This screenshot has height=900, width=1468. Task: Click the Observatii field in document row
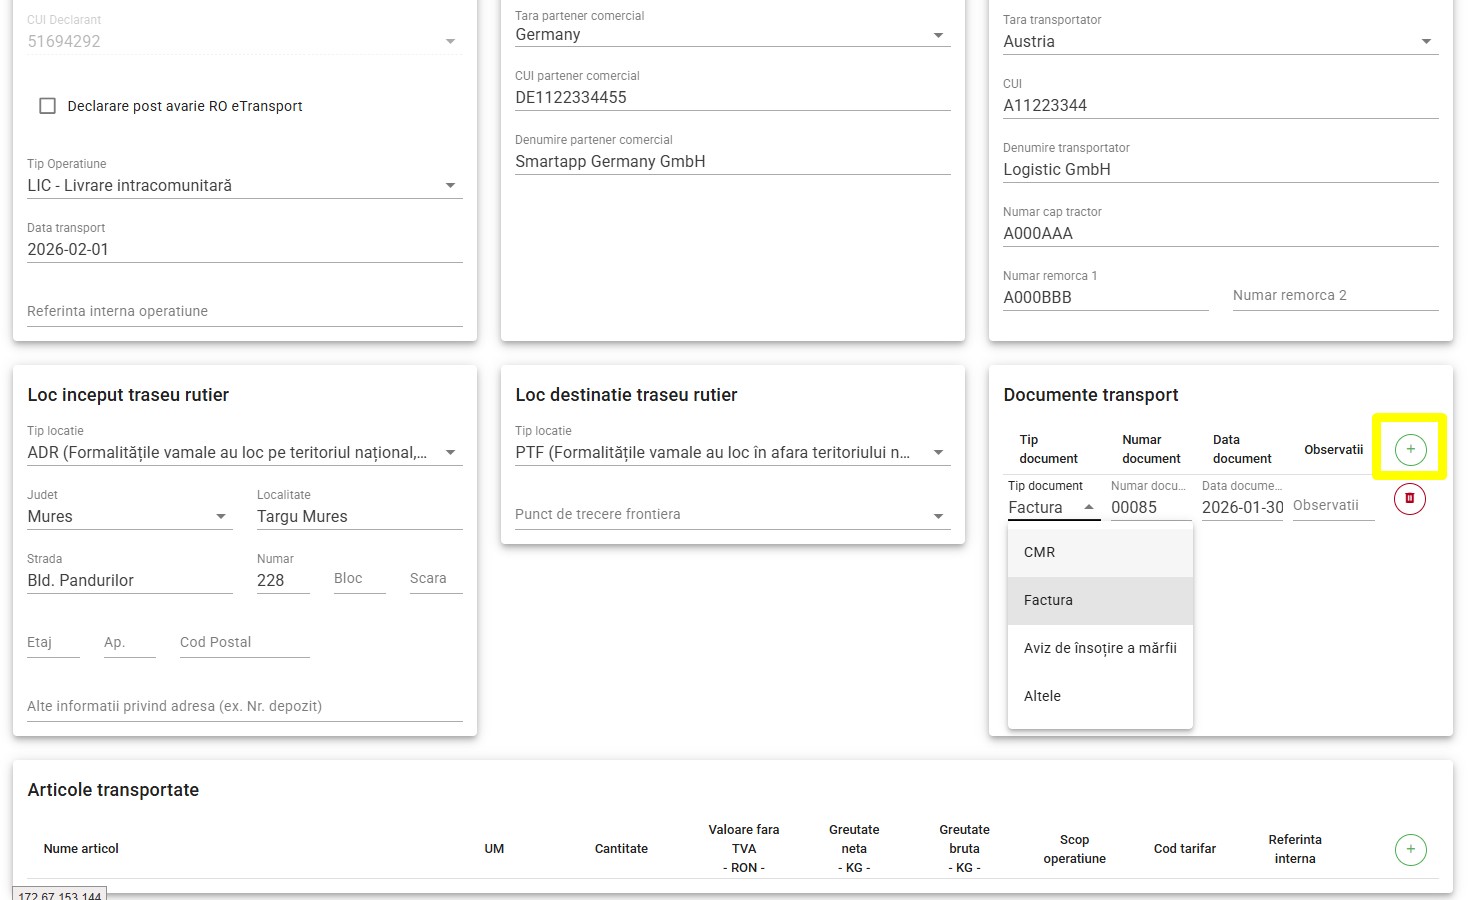point(1332,506)
